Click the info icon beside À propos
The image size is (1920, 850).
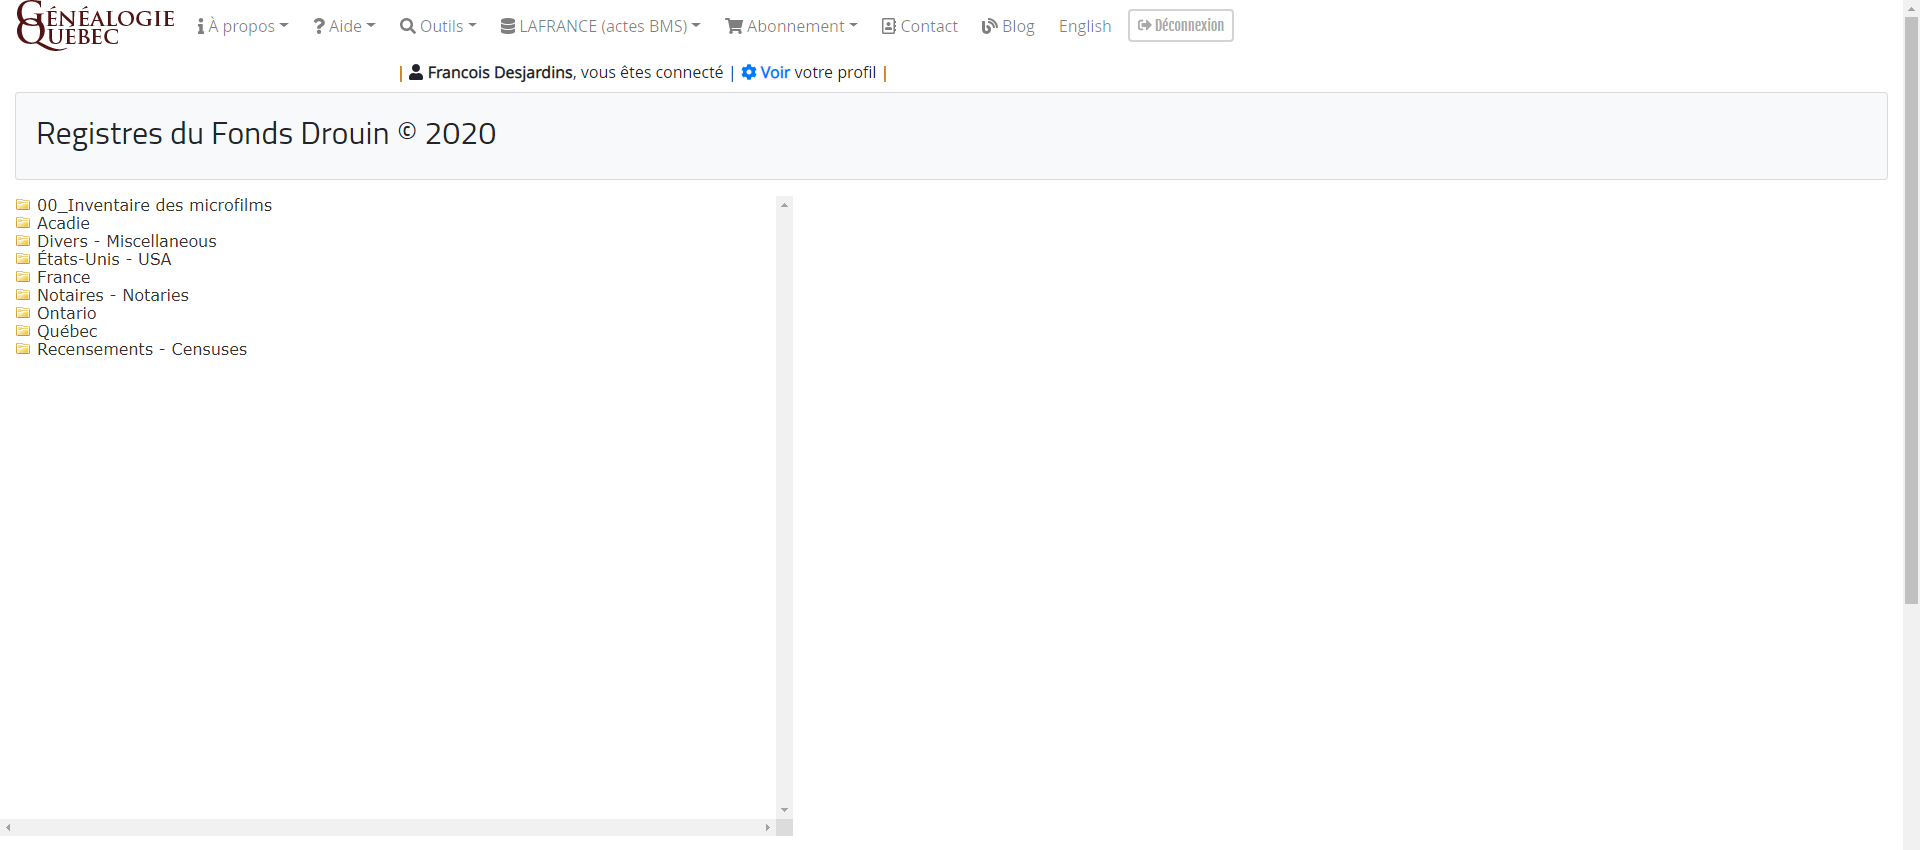tap(201, 26)
